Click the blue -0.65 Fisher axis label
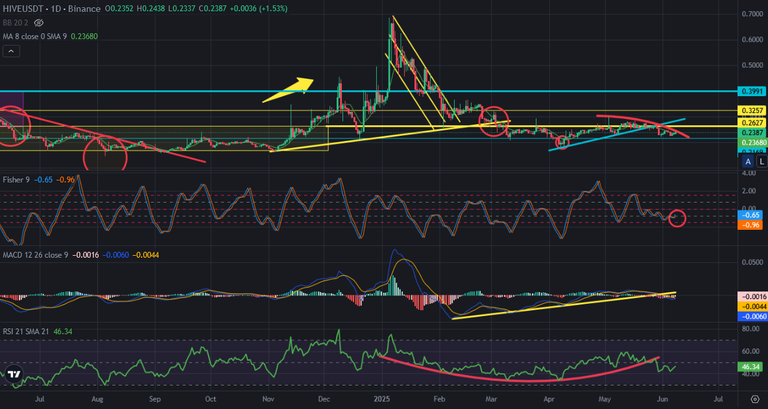The height and width of the screenshot is (409, 768). point(751,215)
